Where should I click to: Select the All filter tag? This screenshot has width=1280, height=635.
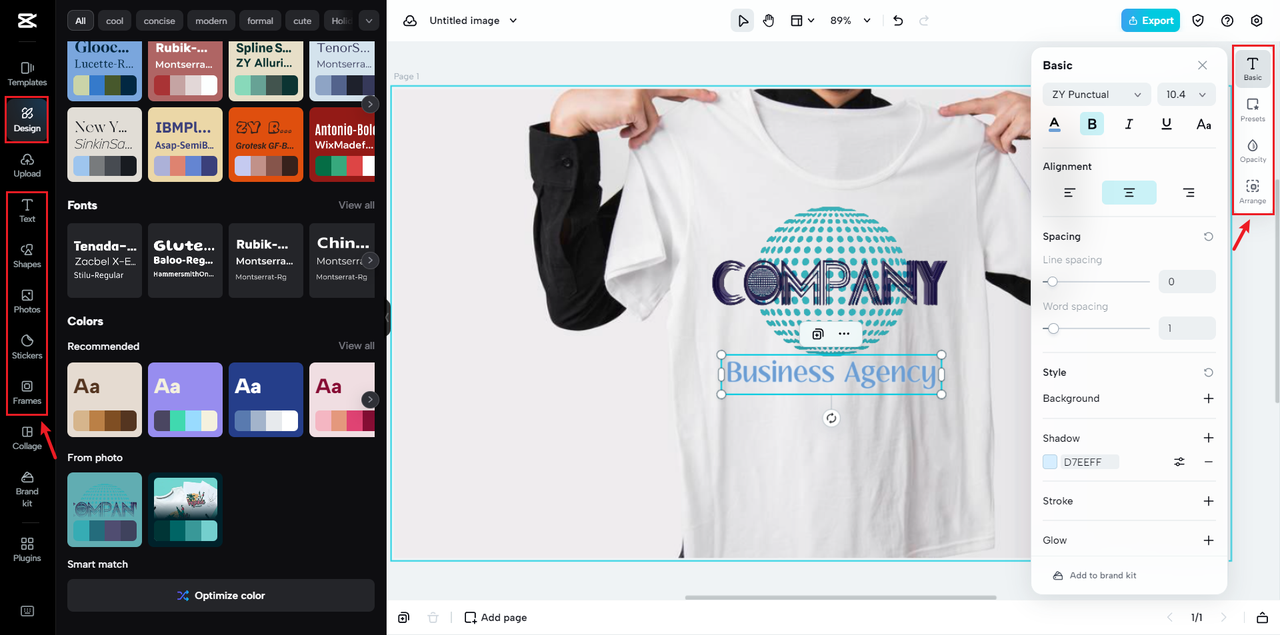pos(80,20)
